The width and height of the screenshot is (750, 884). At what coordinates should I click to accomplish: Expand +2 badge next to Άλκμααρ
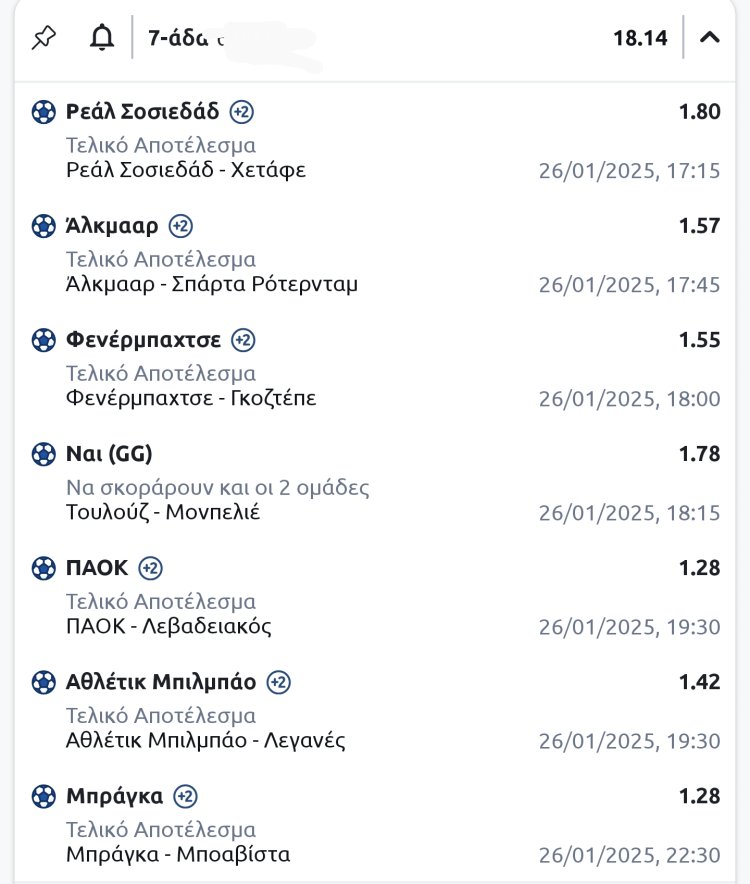(180, 226)
